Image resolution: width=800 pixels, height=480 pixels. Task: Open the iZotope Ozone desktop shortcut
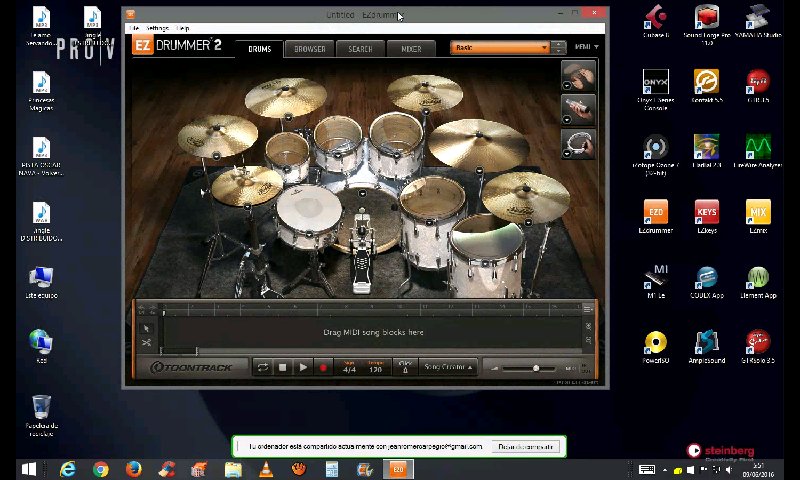click(x=656, y=155)
